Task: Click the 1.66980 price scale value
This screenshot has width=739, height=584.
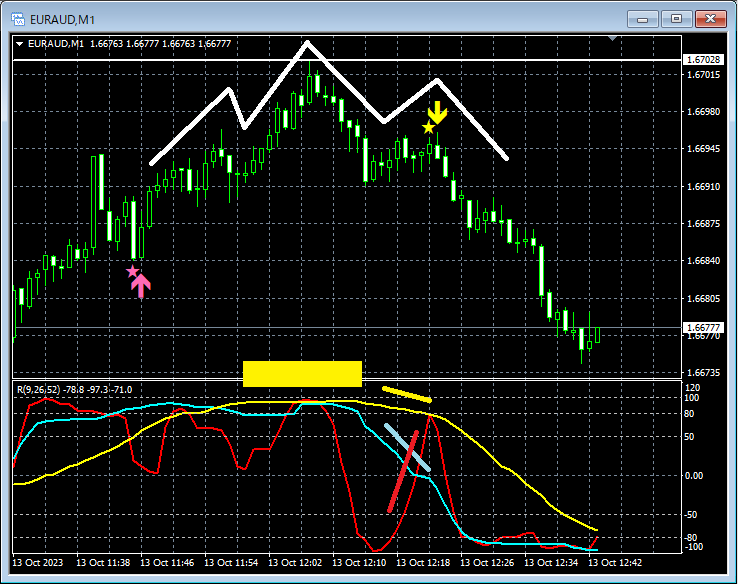Action: 703,111
